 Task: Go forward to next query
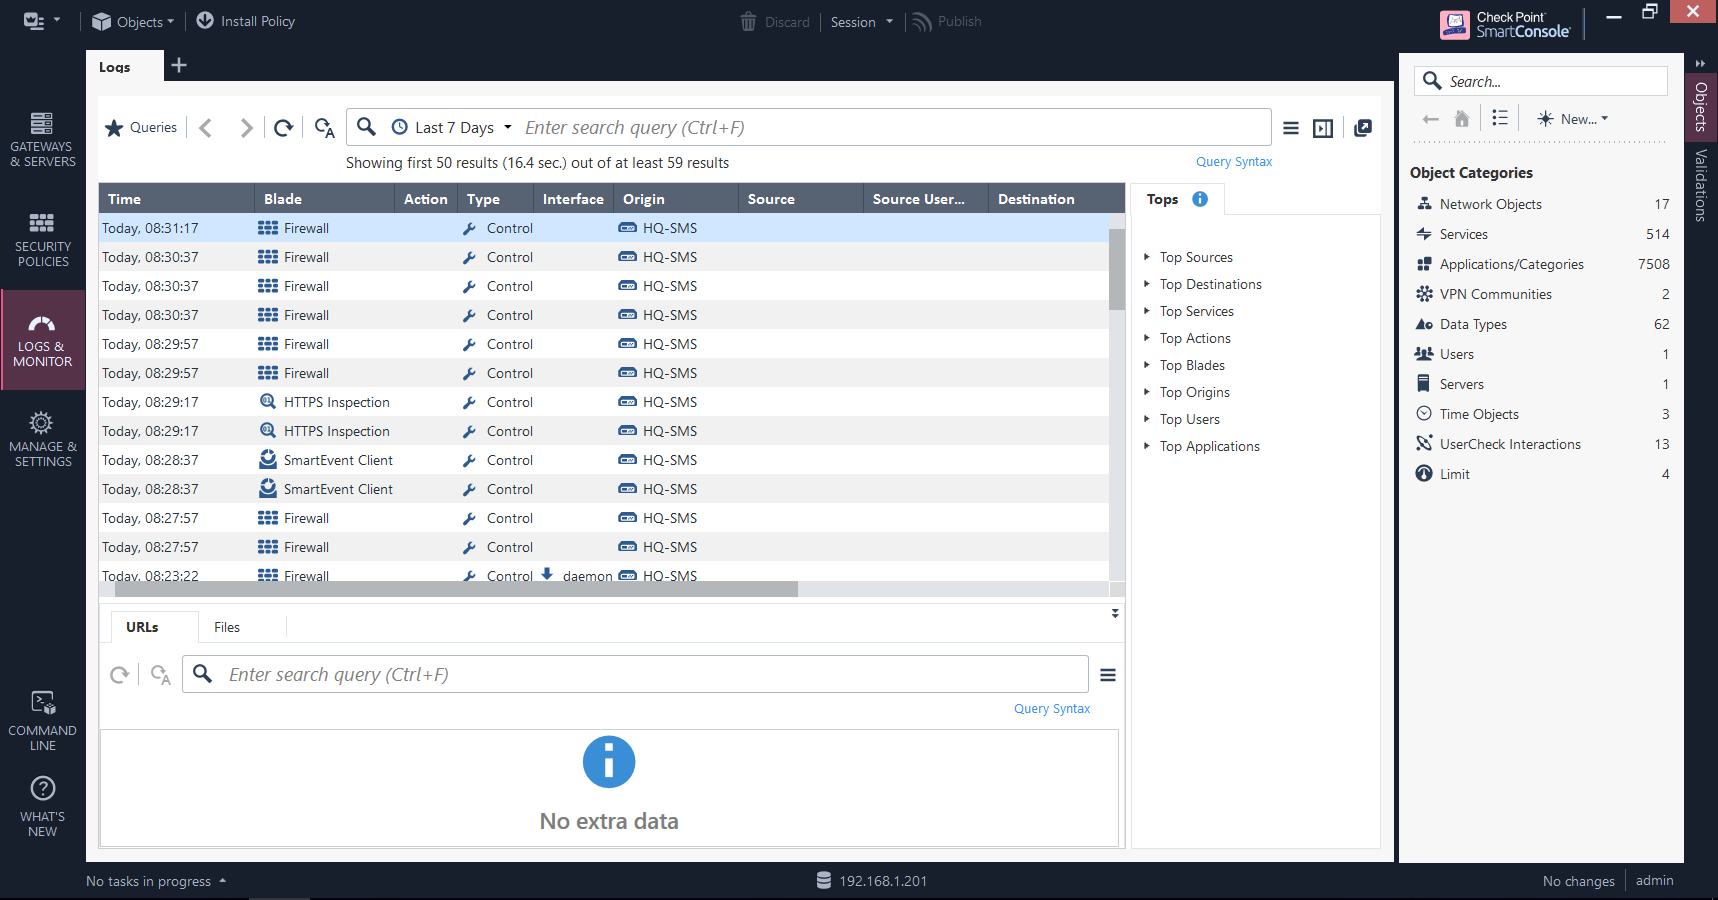(246, 127)
